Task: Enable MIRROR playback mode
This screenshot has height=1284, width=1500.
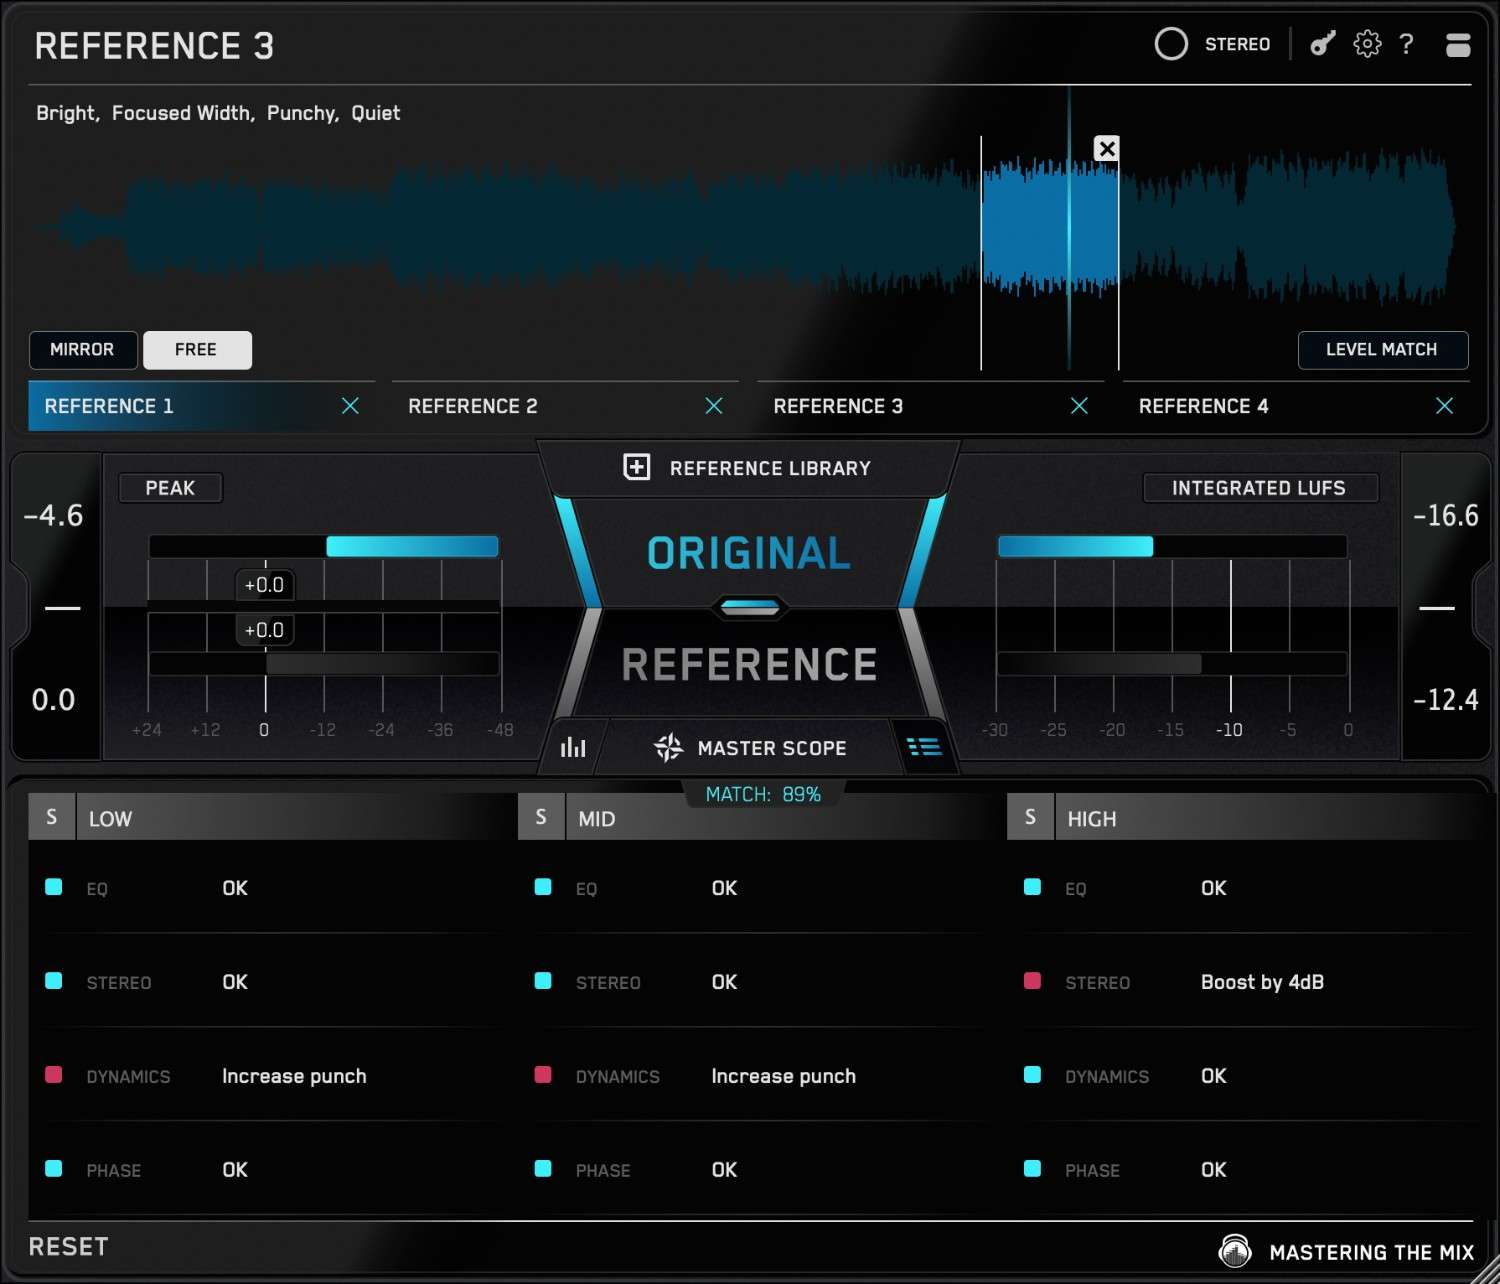Action: (83, 350)
